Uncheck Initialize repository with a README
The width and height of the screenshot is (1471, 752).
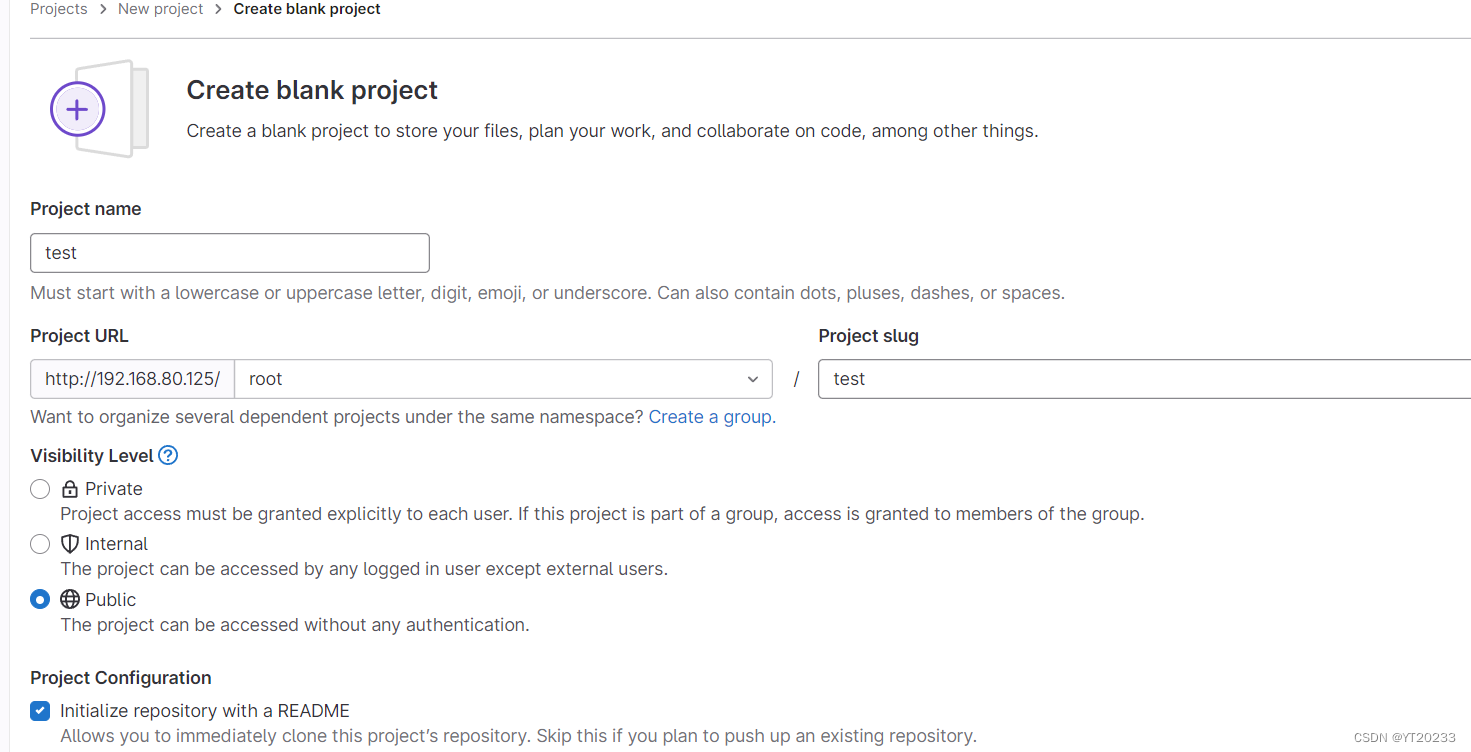(40, 711)
